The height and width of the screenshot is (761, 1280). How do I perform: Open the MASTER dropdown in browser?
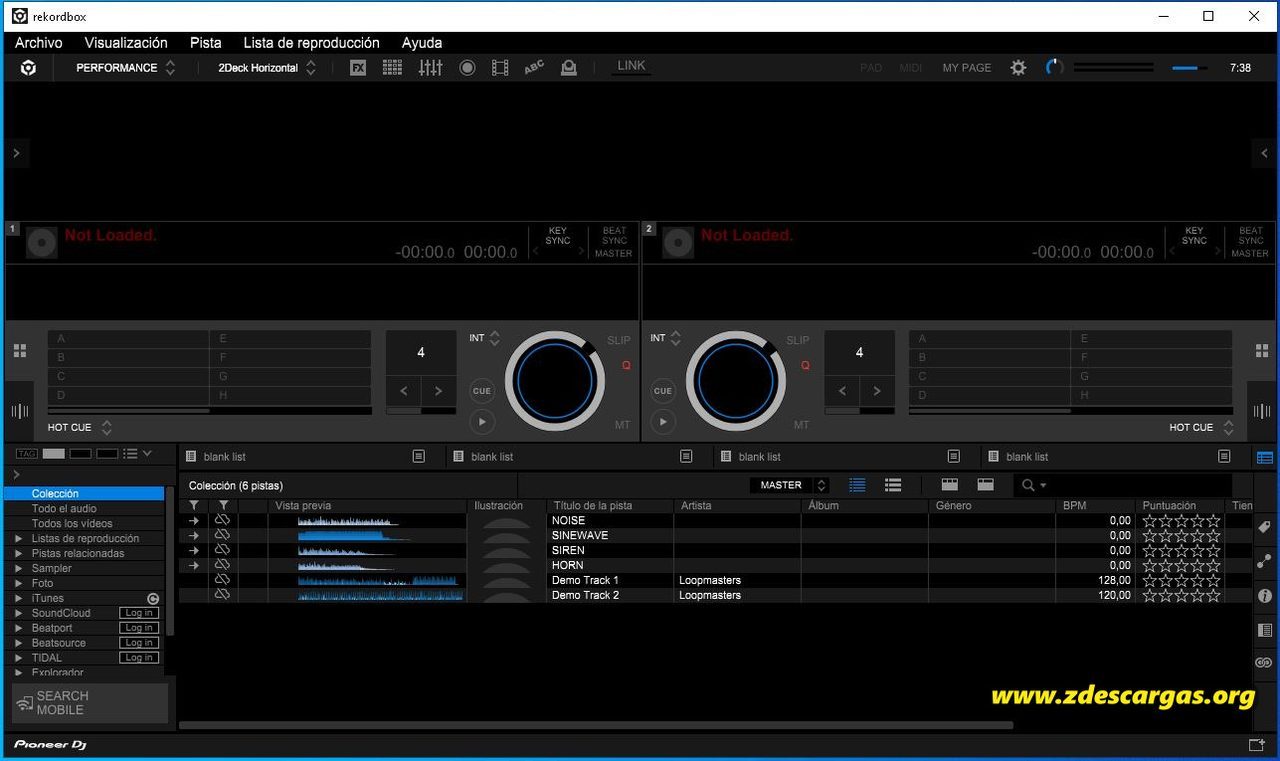coord(790,485)
